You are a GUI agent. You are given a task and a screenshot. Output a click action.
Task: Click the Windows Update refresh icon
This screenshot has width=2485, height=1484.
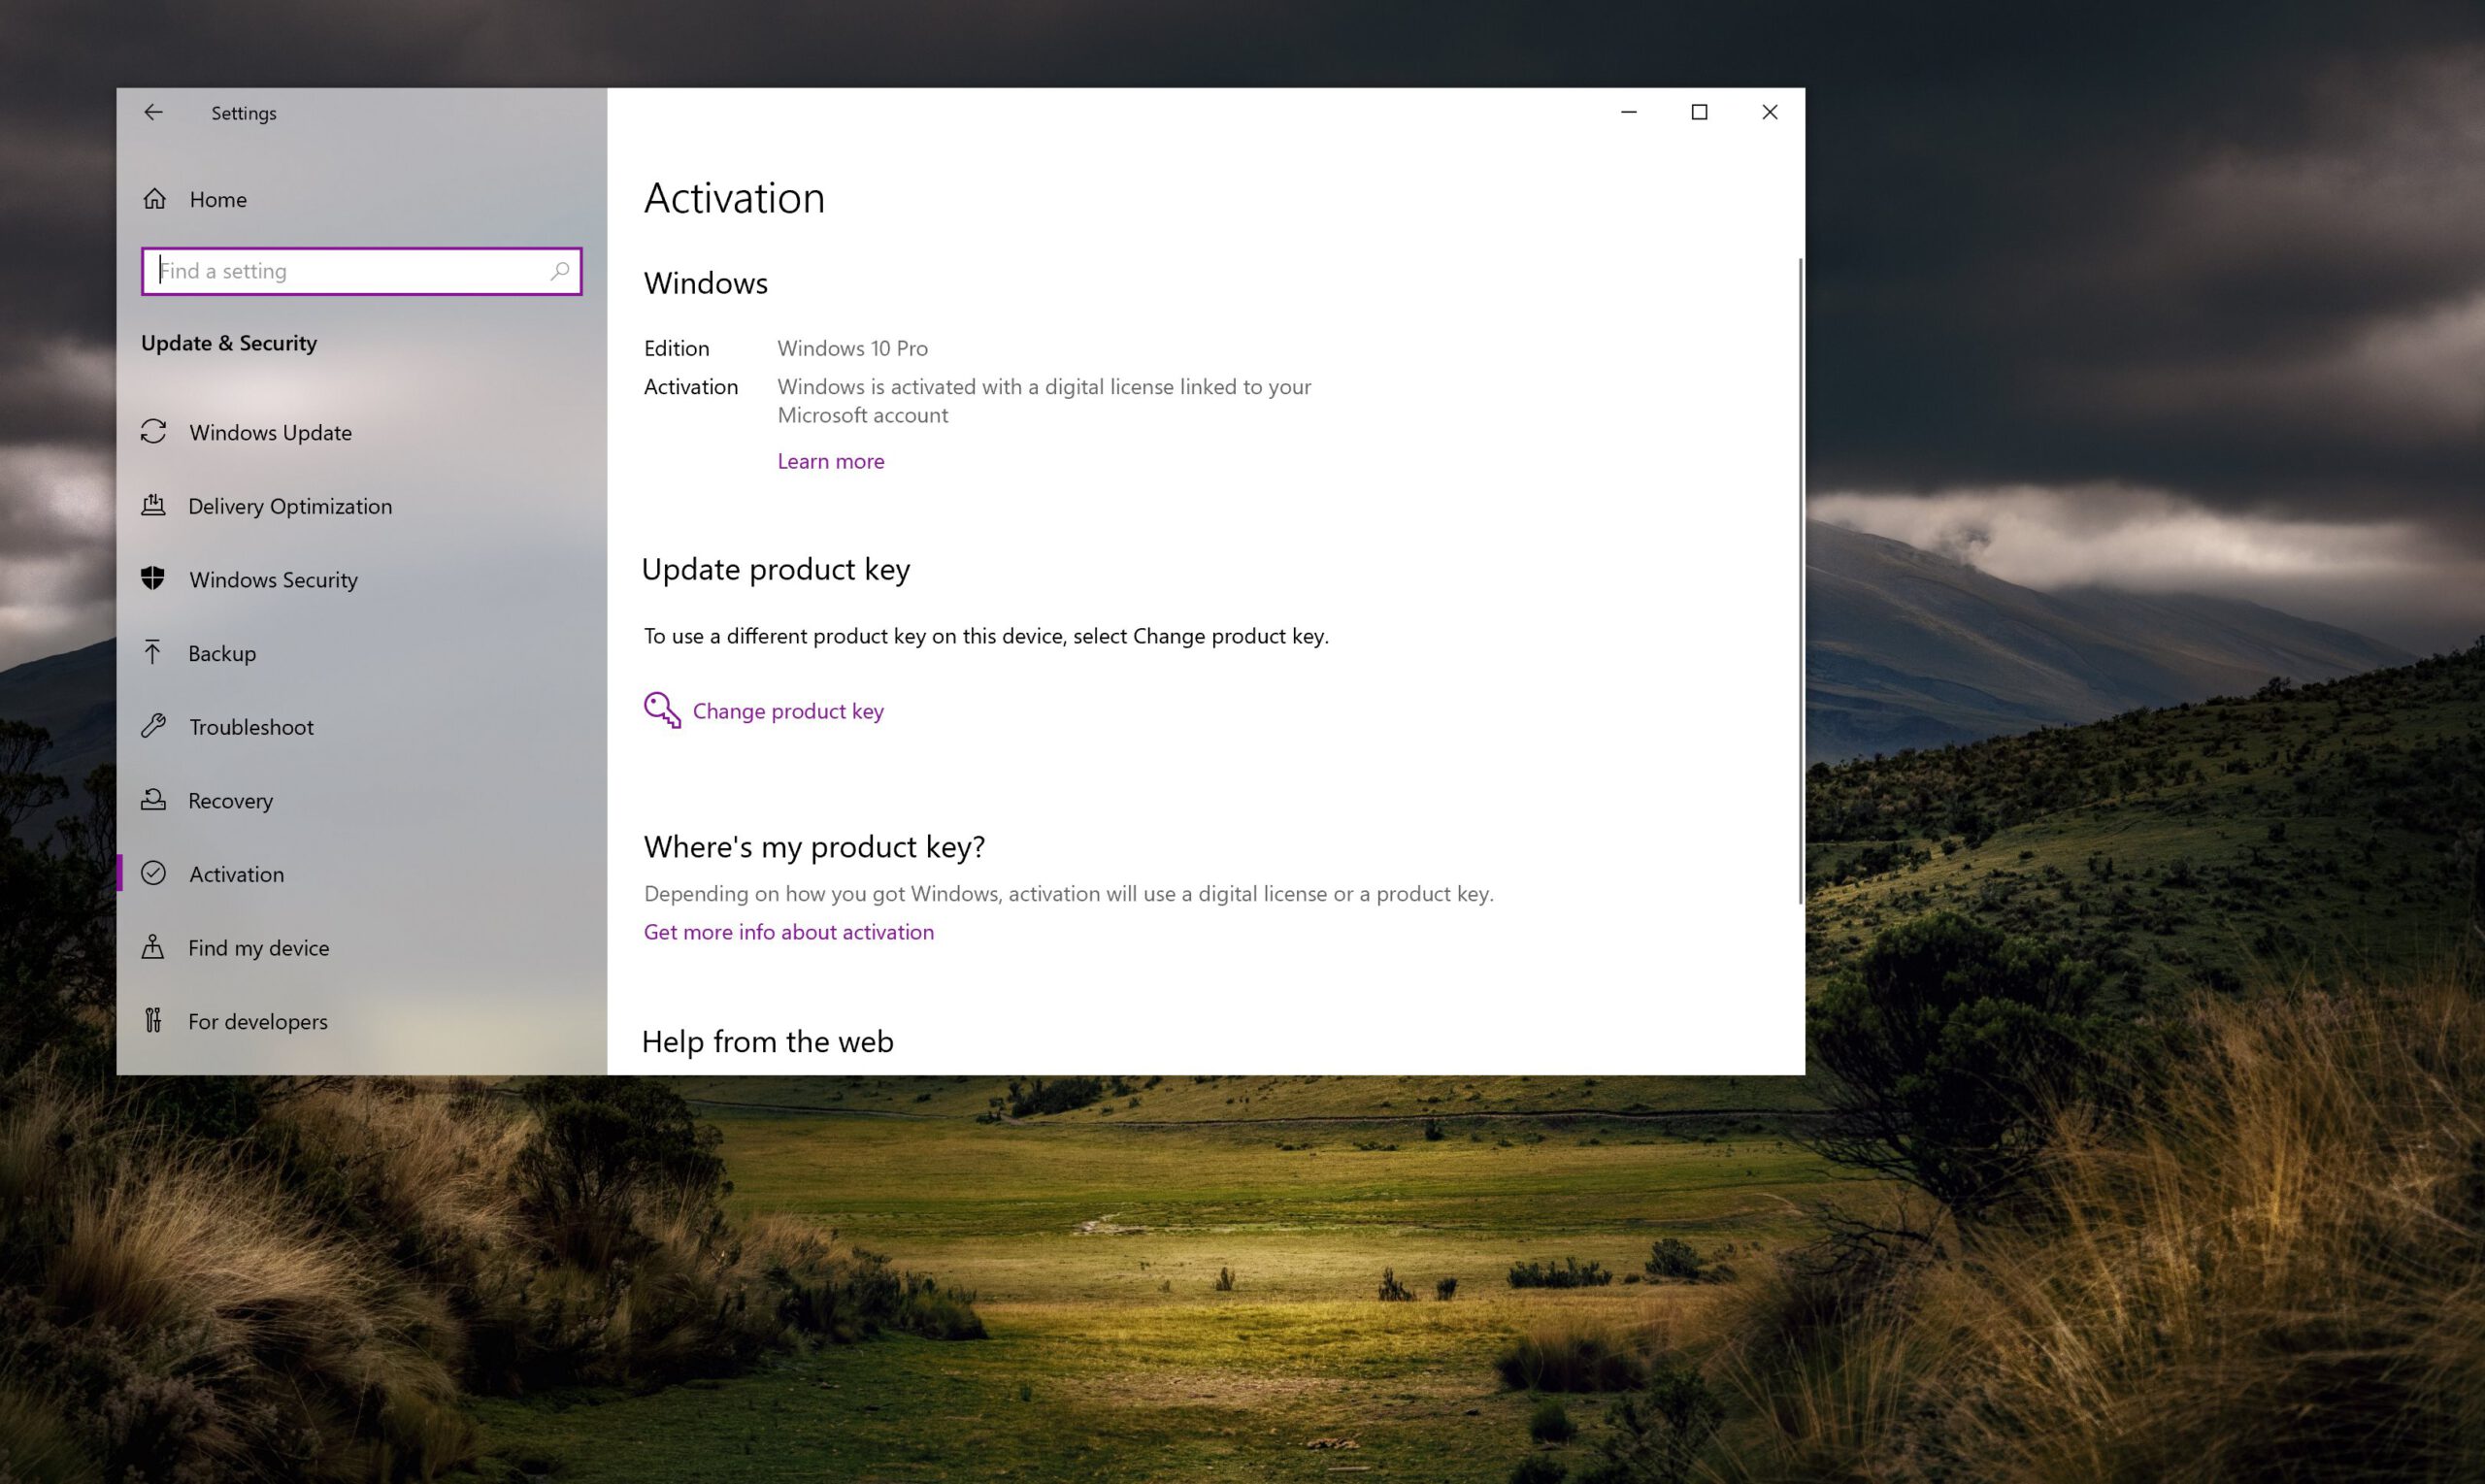[153, 432]
